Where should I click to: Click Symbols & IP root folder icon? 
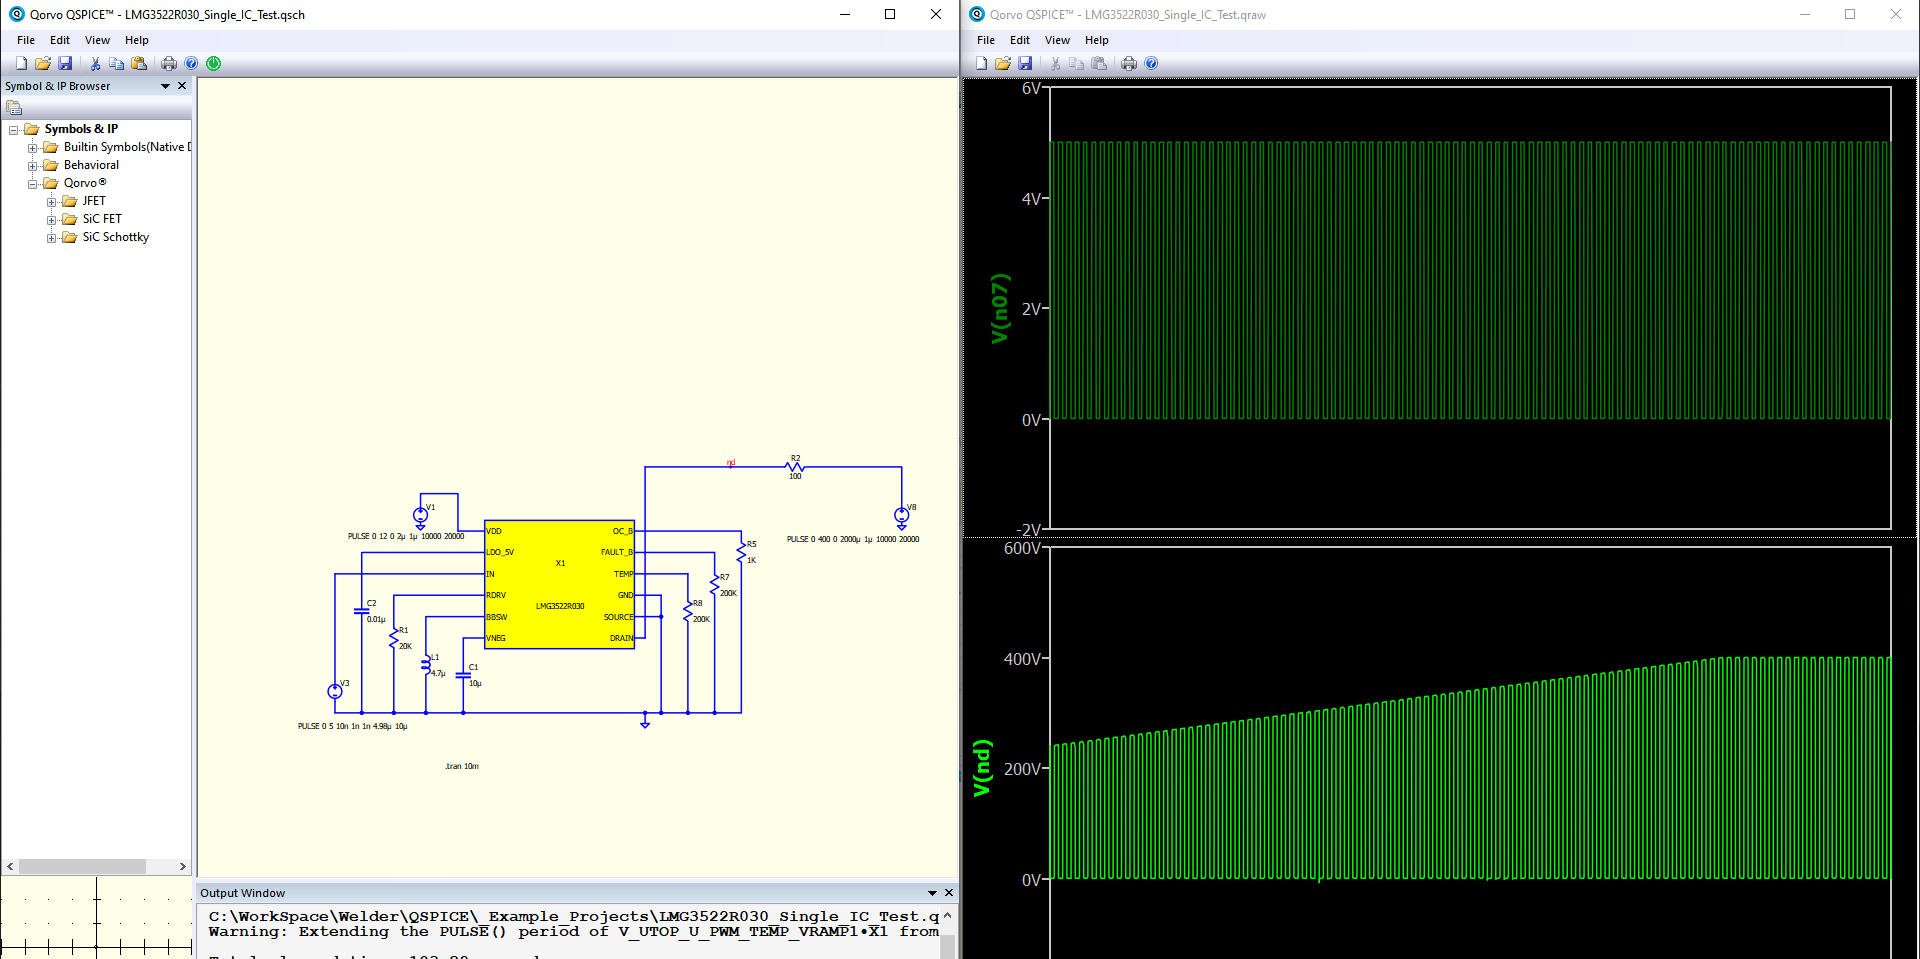pos(31,129)
